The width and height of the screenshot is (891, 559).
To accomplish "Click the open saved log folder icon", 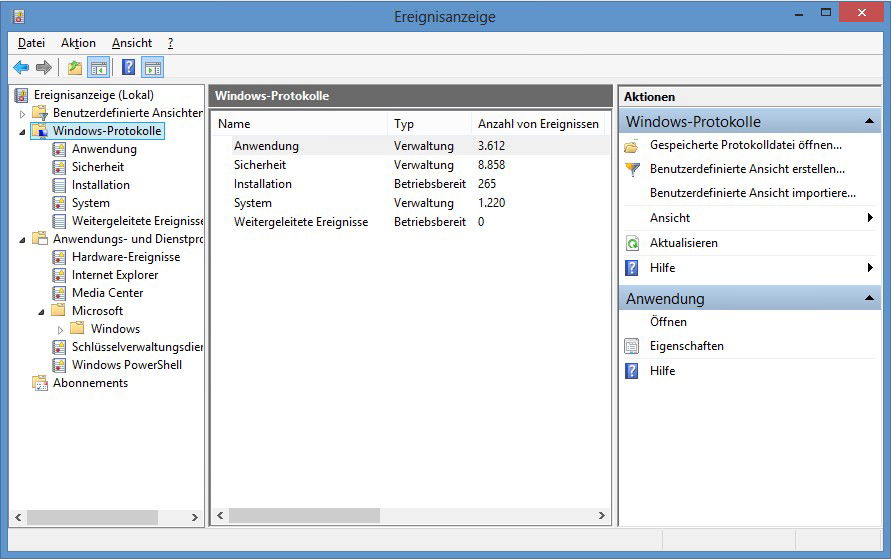I will pos(631,146).
